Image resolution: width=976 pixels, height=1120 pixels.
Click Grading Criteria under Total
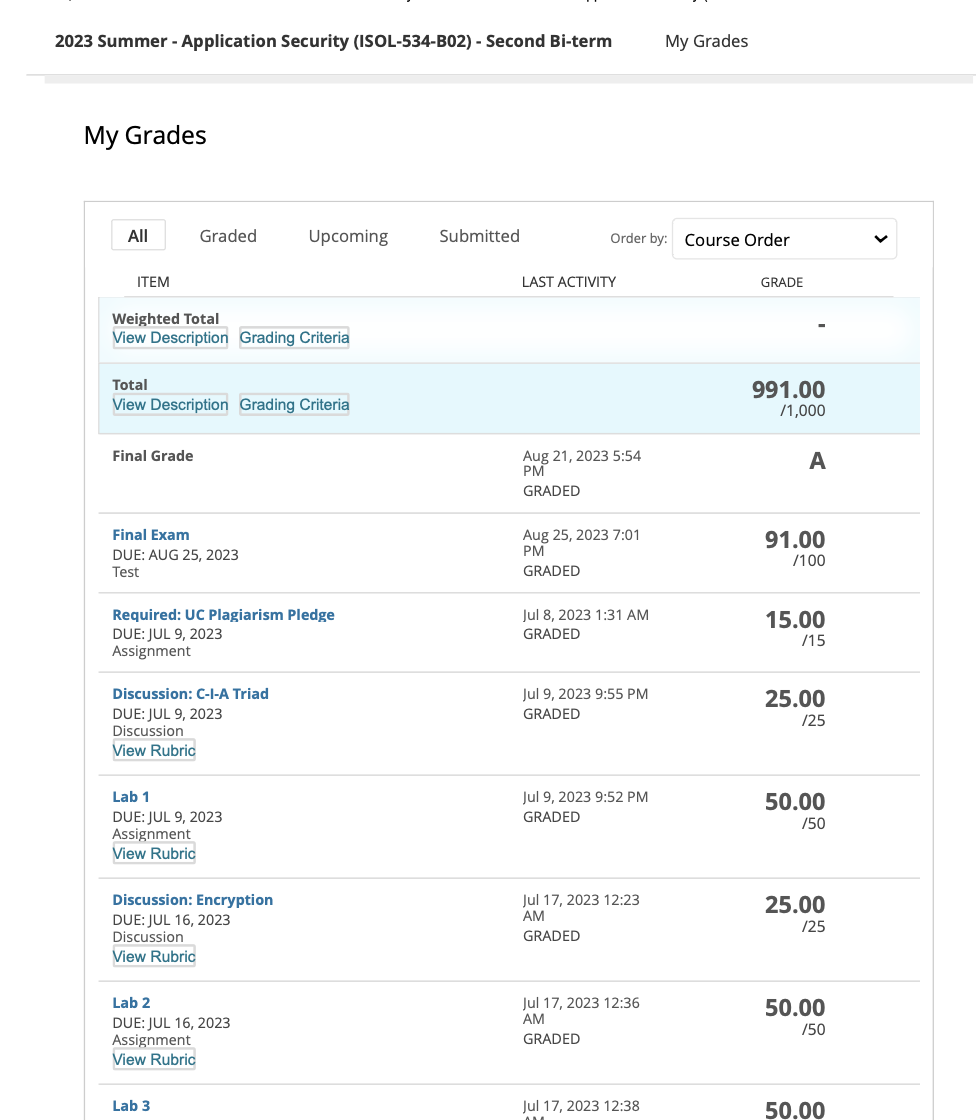point(294,405)
